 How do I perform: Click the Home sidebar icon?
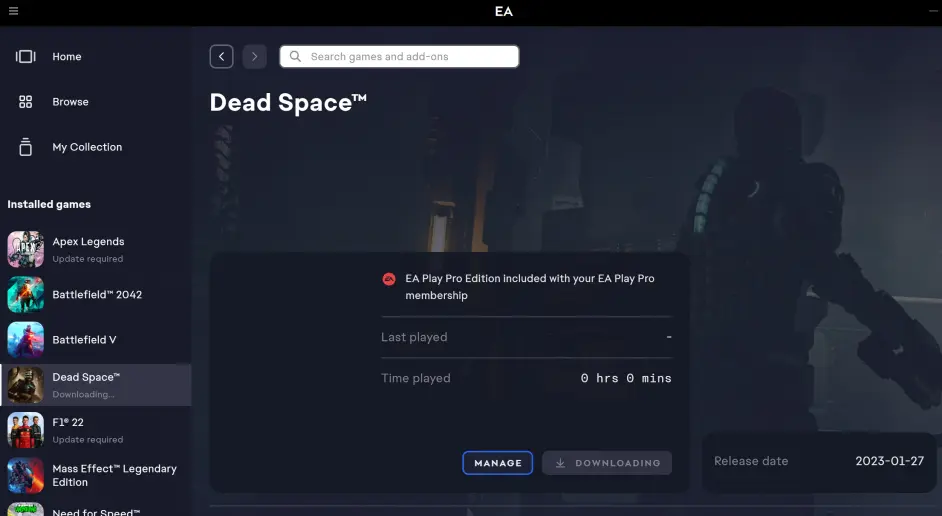26,57
